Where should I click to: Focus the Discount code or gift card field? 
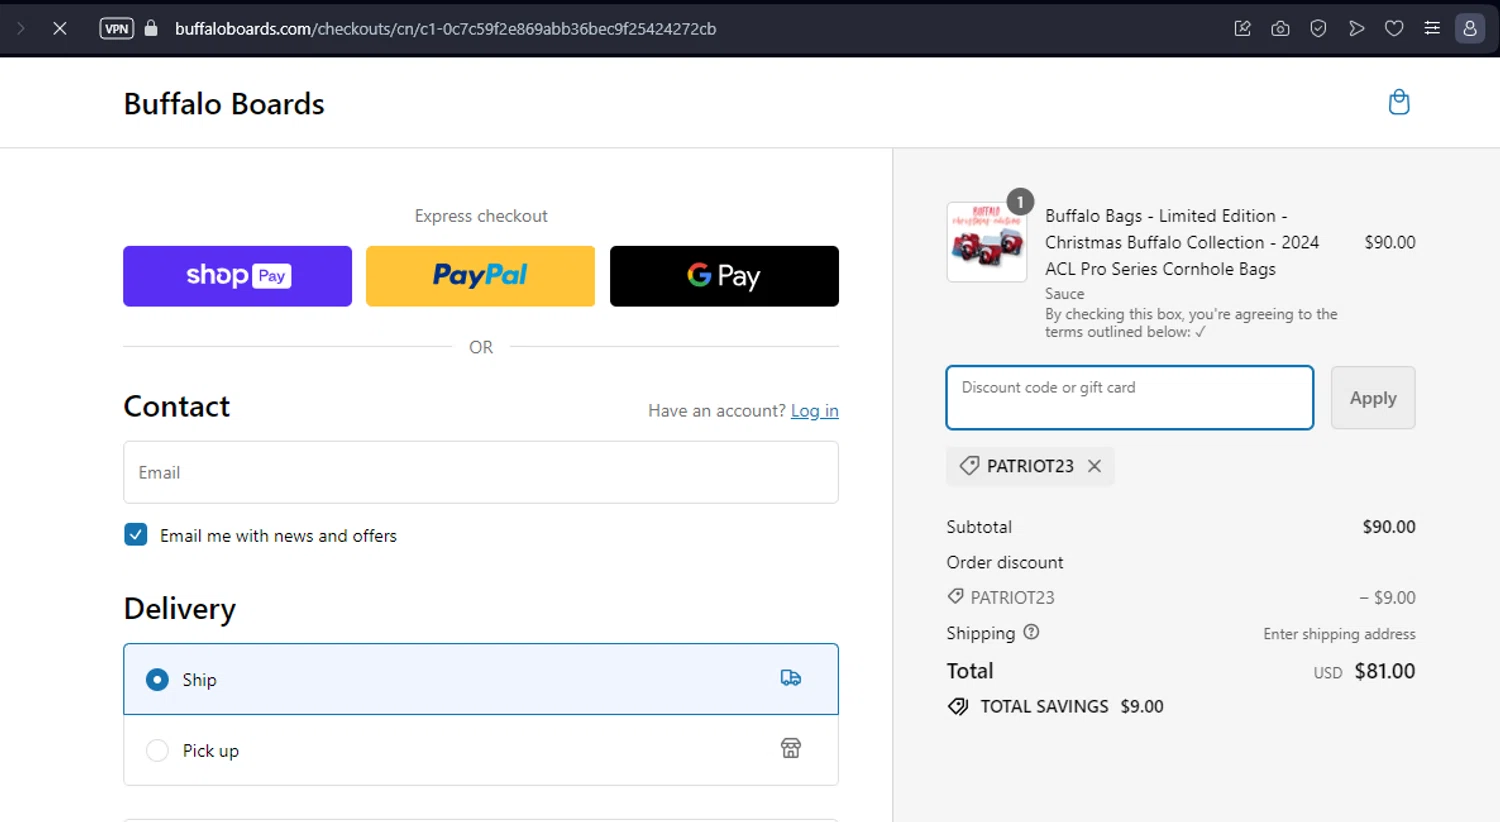click(x=1130, y=398)
